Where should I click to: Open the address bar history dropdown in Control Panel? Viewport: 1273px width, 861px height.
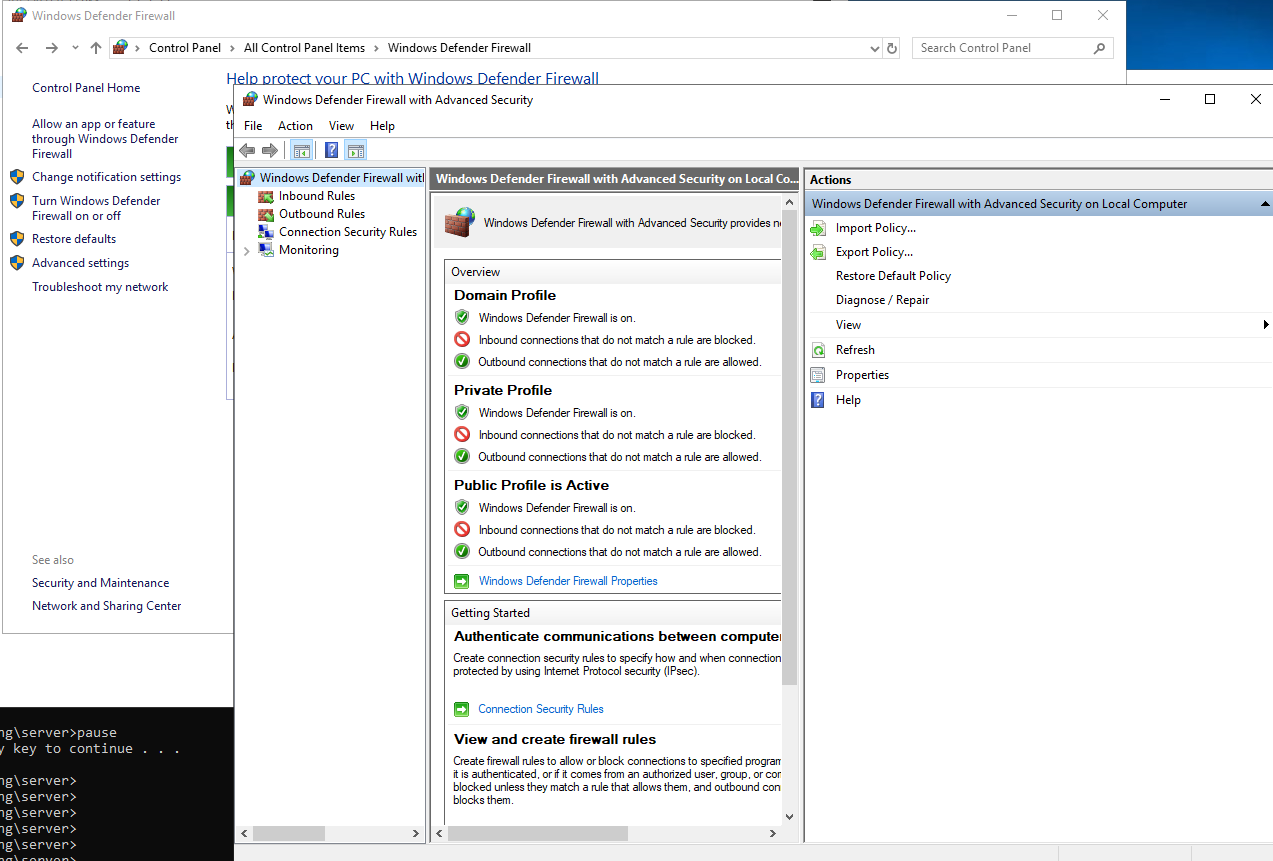875,48
